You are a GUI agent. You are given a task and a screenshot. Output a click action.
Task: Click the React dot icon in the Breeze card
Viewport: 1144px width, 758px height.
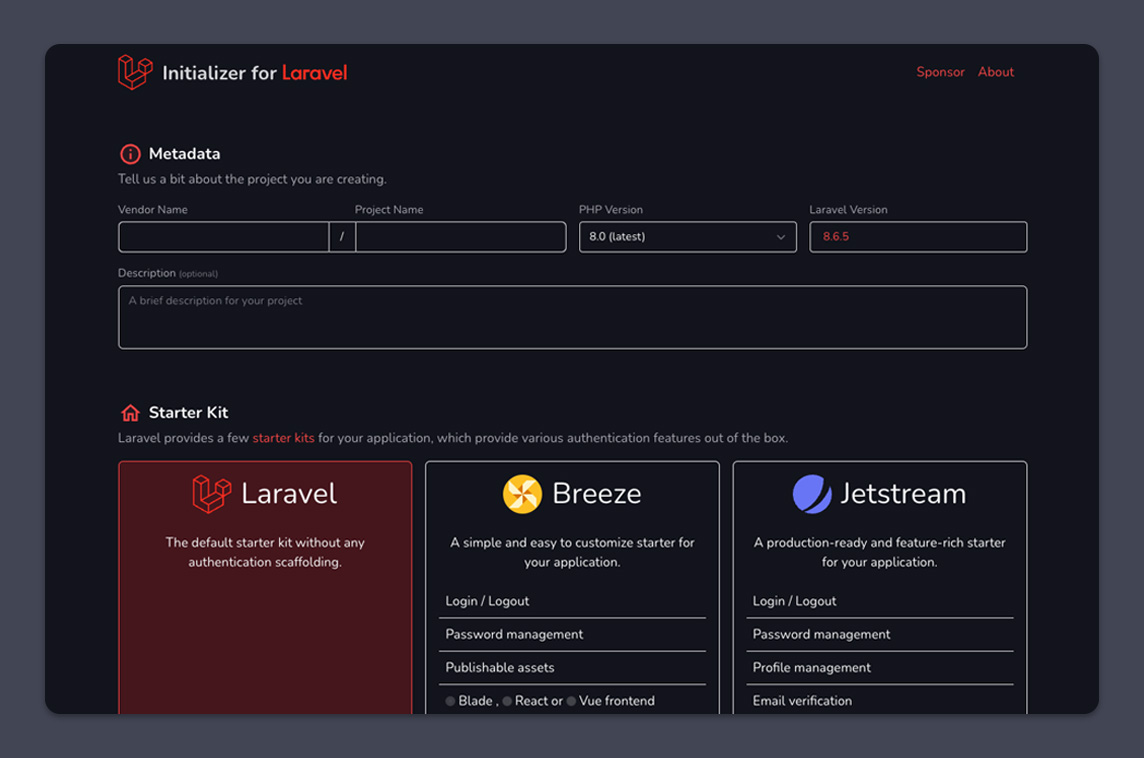click(x=507, y=701)
